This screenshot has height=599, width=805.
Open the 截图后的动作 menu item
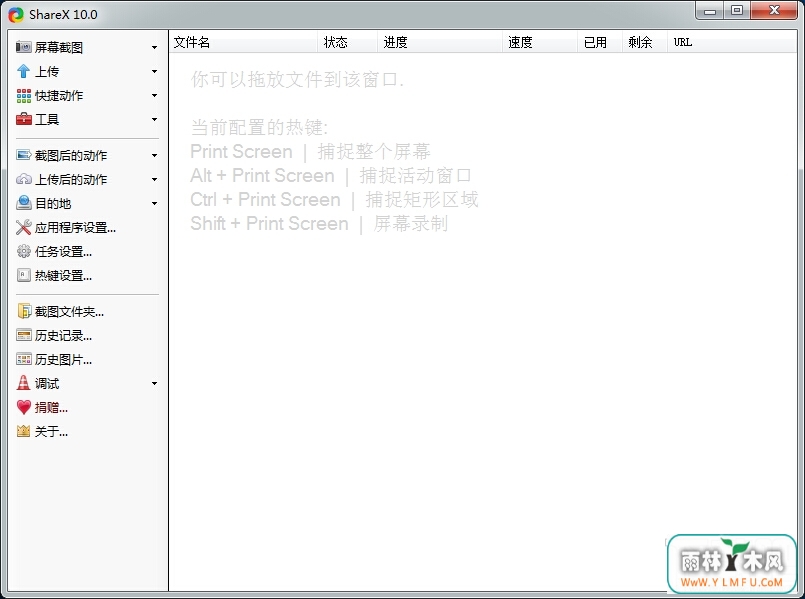pyautogui.click(x=87, y=155)
